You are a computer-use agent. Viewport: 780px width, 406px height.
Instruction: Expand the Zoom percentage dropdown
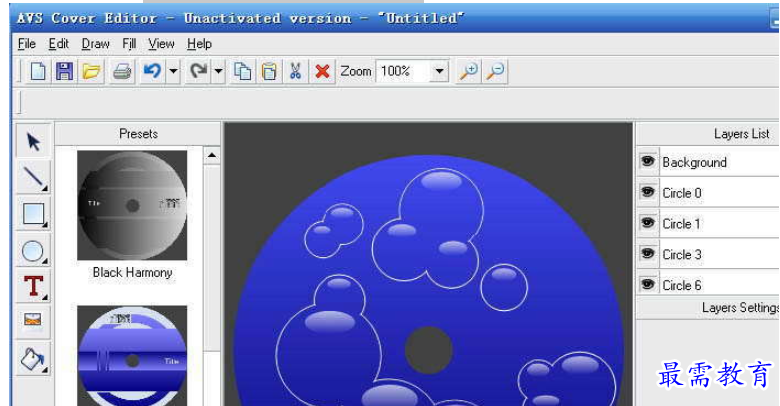coord(439,71)
